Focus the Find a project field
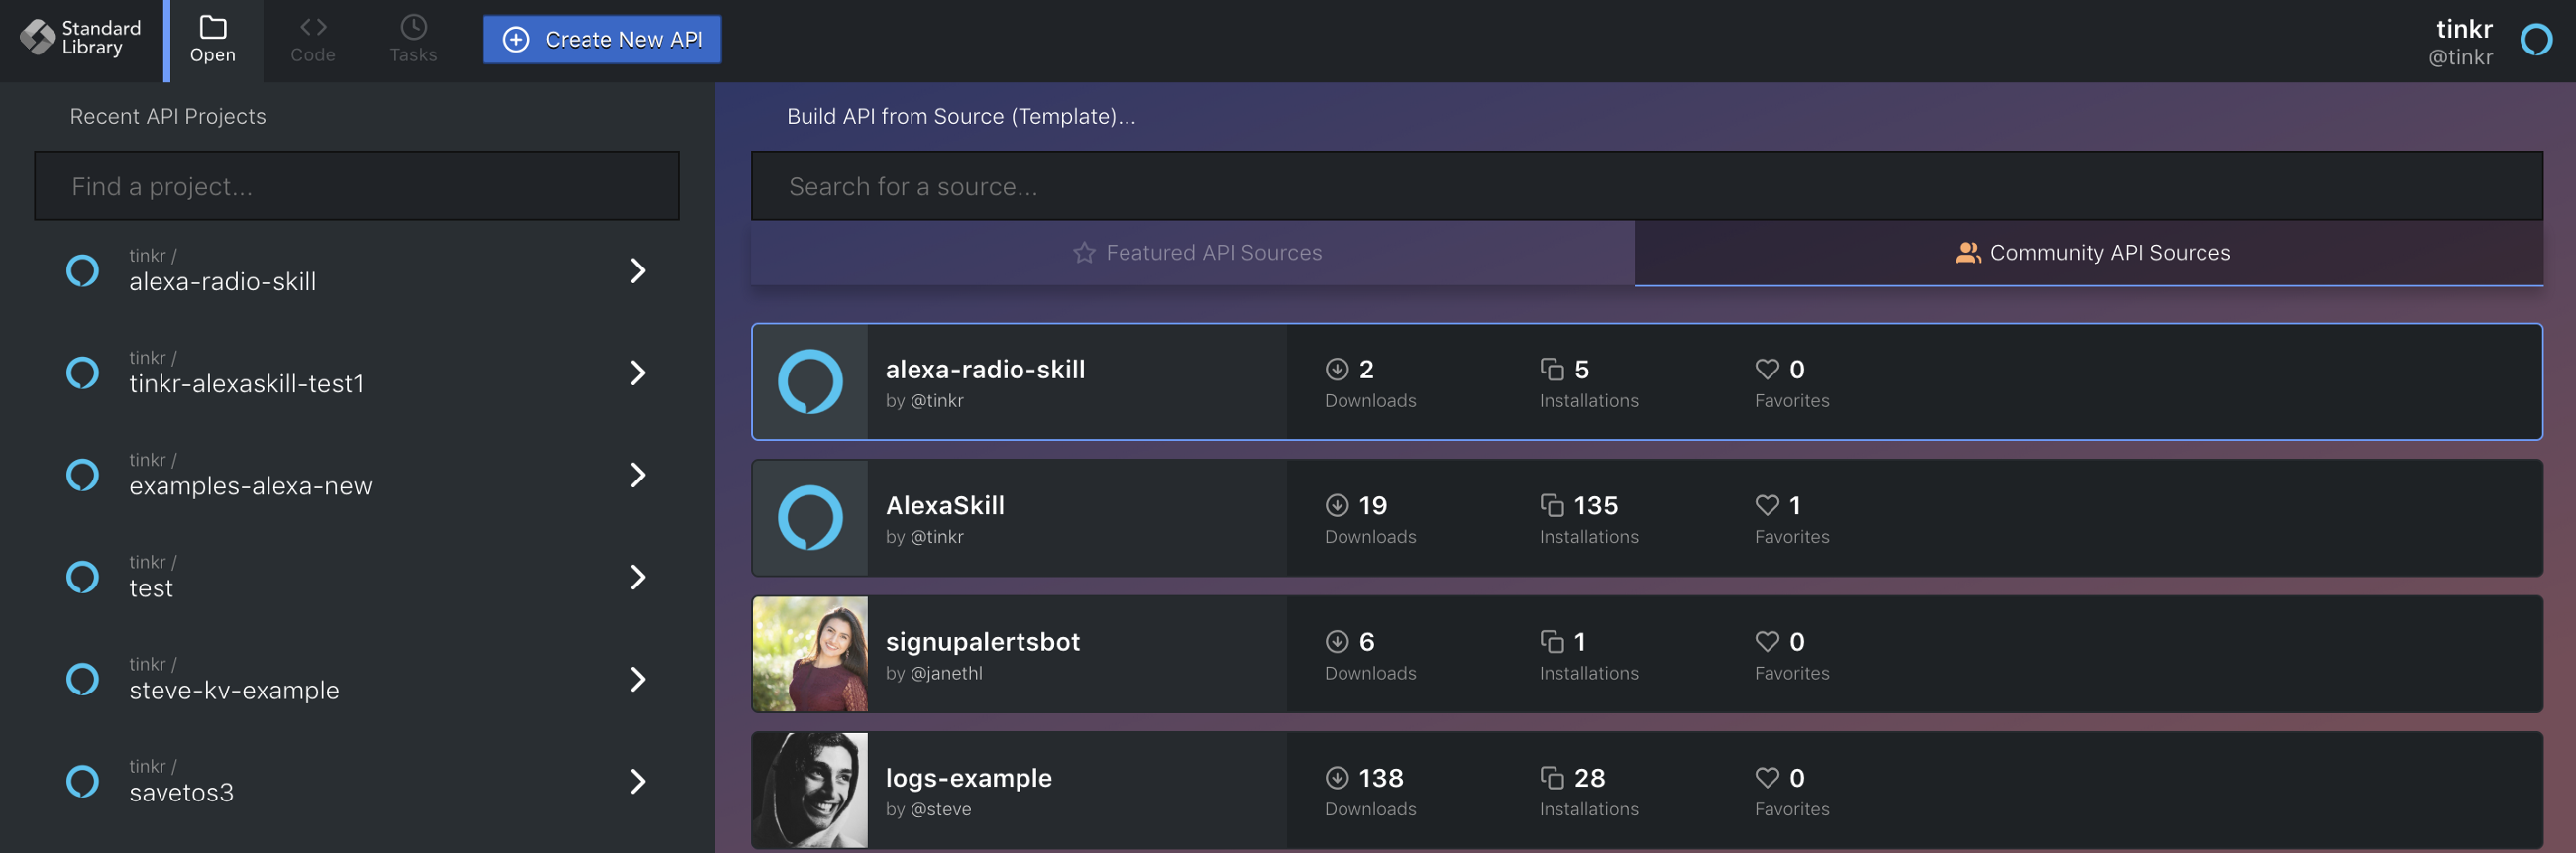Viewport: 2576px width, 853px height. 357,186
